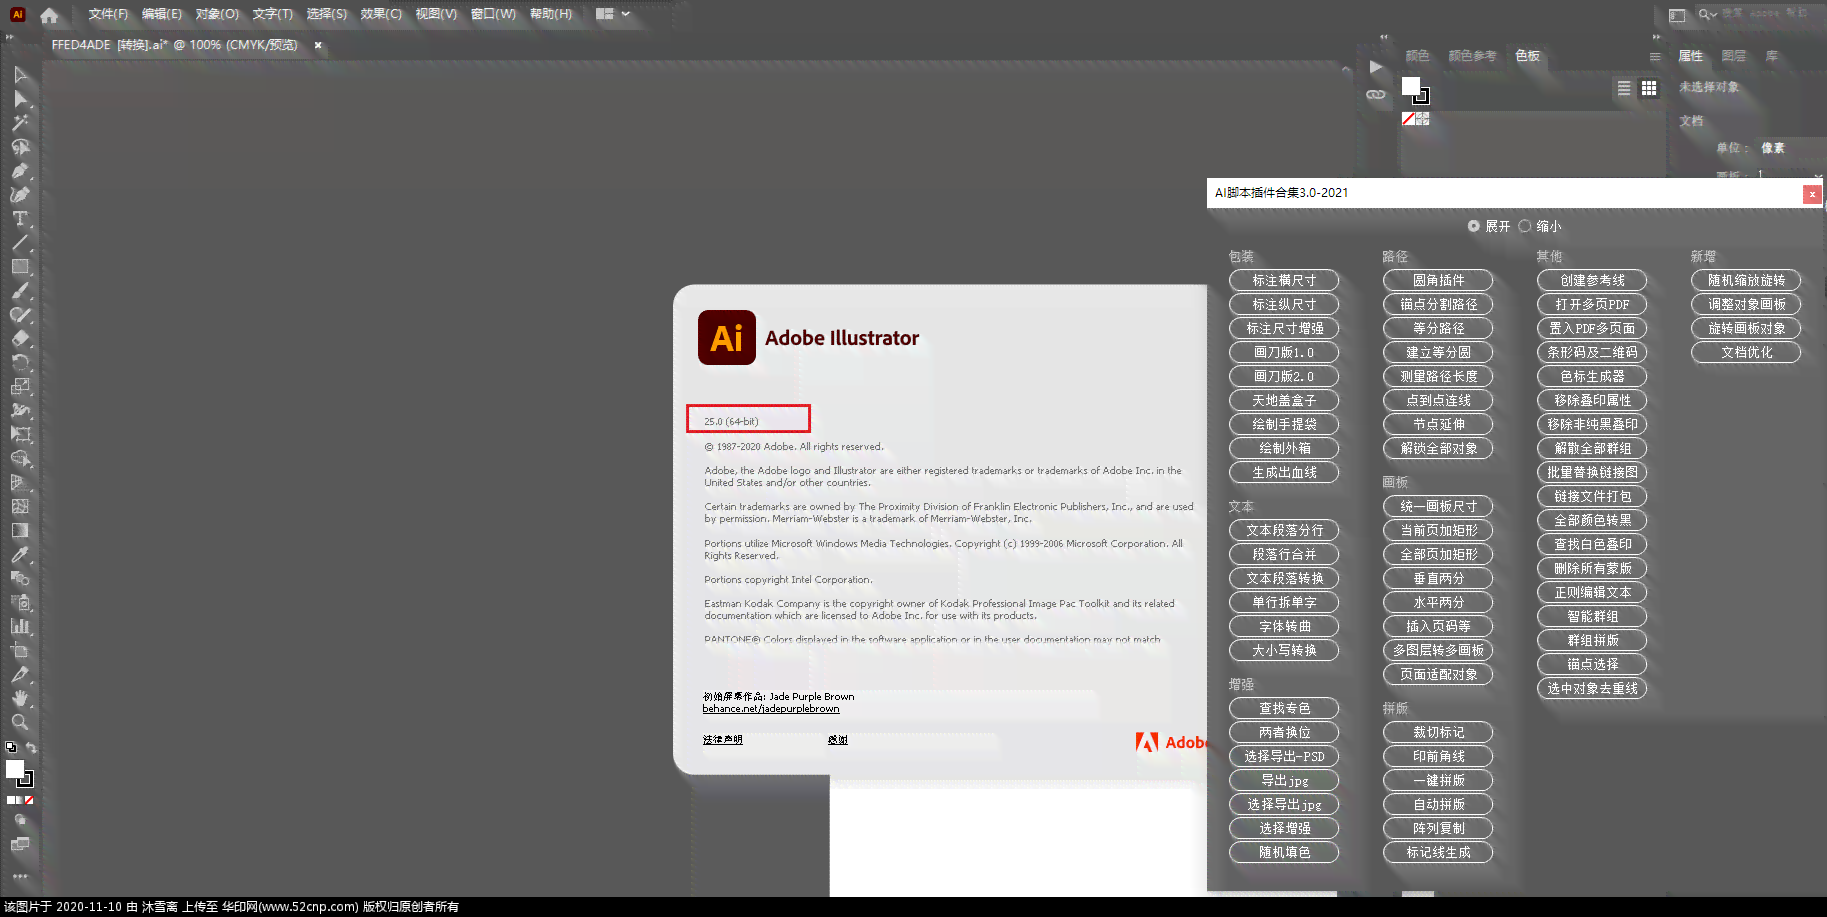Click the 随机缩放旋转 button
Screen dimensions: 1827x917
1746,281
